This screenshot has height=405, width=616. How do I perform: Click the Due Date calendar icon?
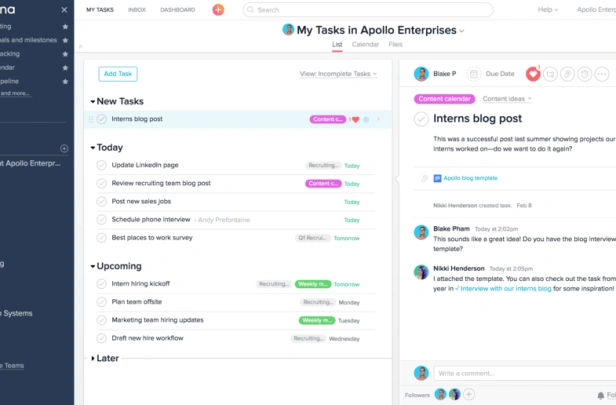[473, 73]
